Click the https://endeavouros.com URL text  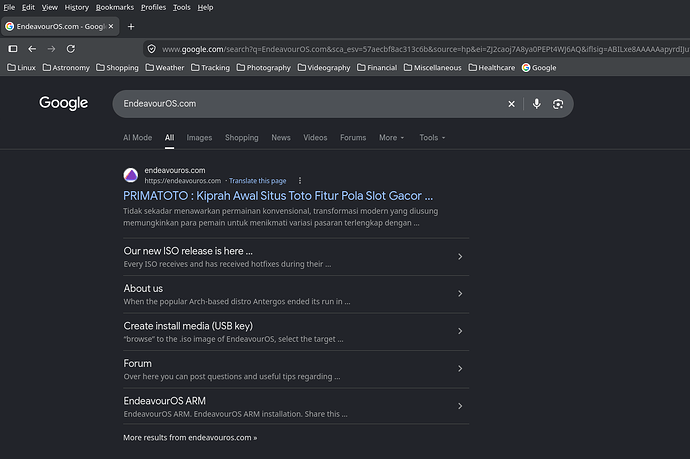click(x=183, y=181)
